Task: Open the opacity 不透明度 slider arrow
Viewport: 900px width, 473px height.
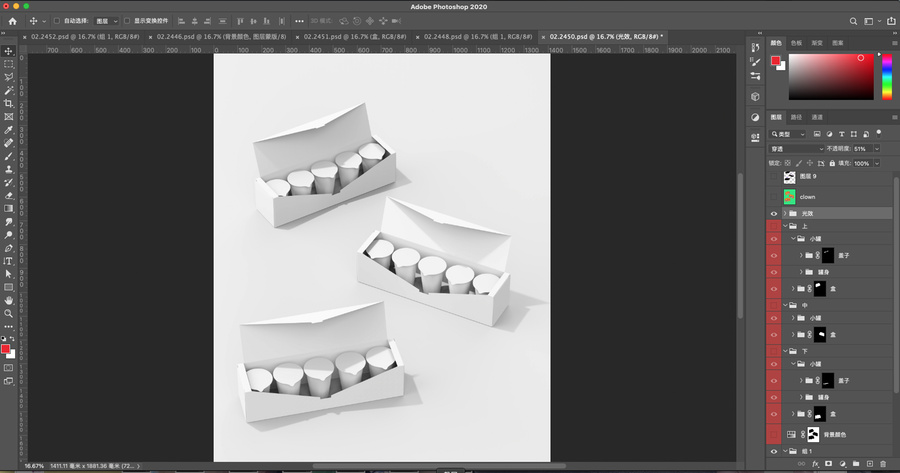Action: click(876, 149)
